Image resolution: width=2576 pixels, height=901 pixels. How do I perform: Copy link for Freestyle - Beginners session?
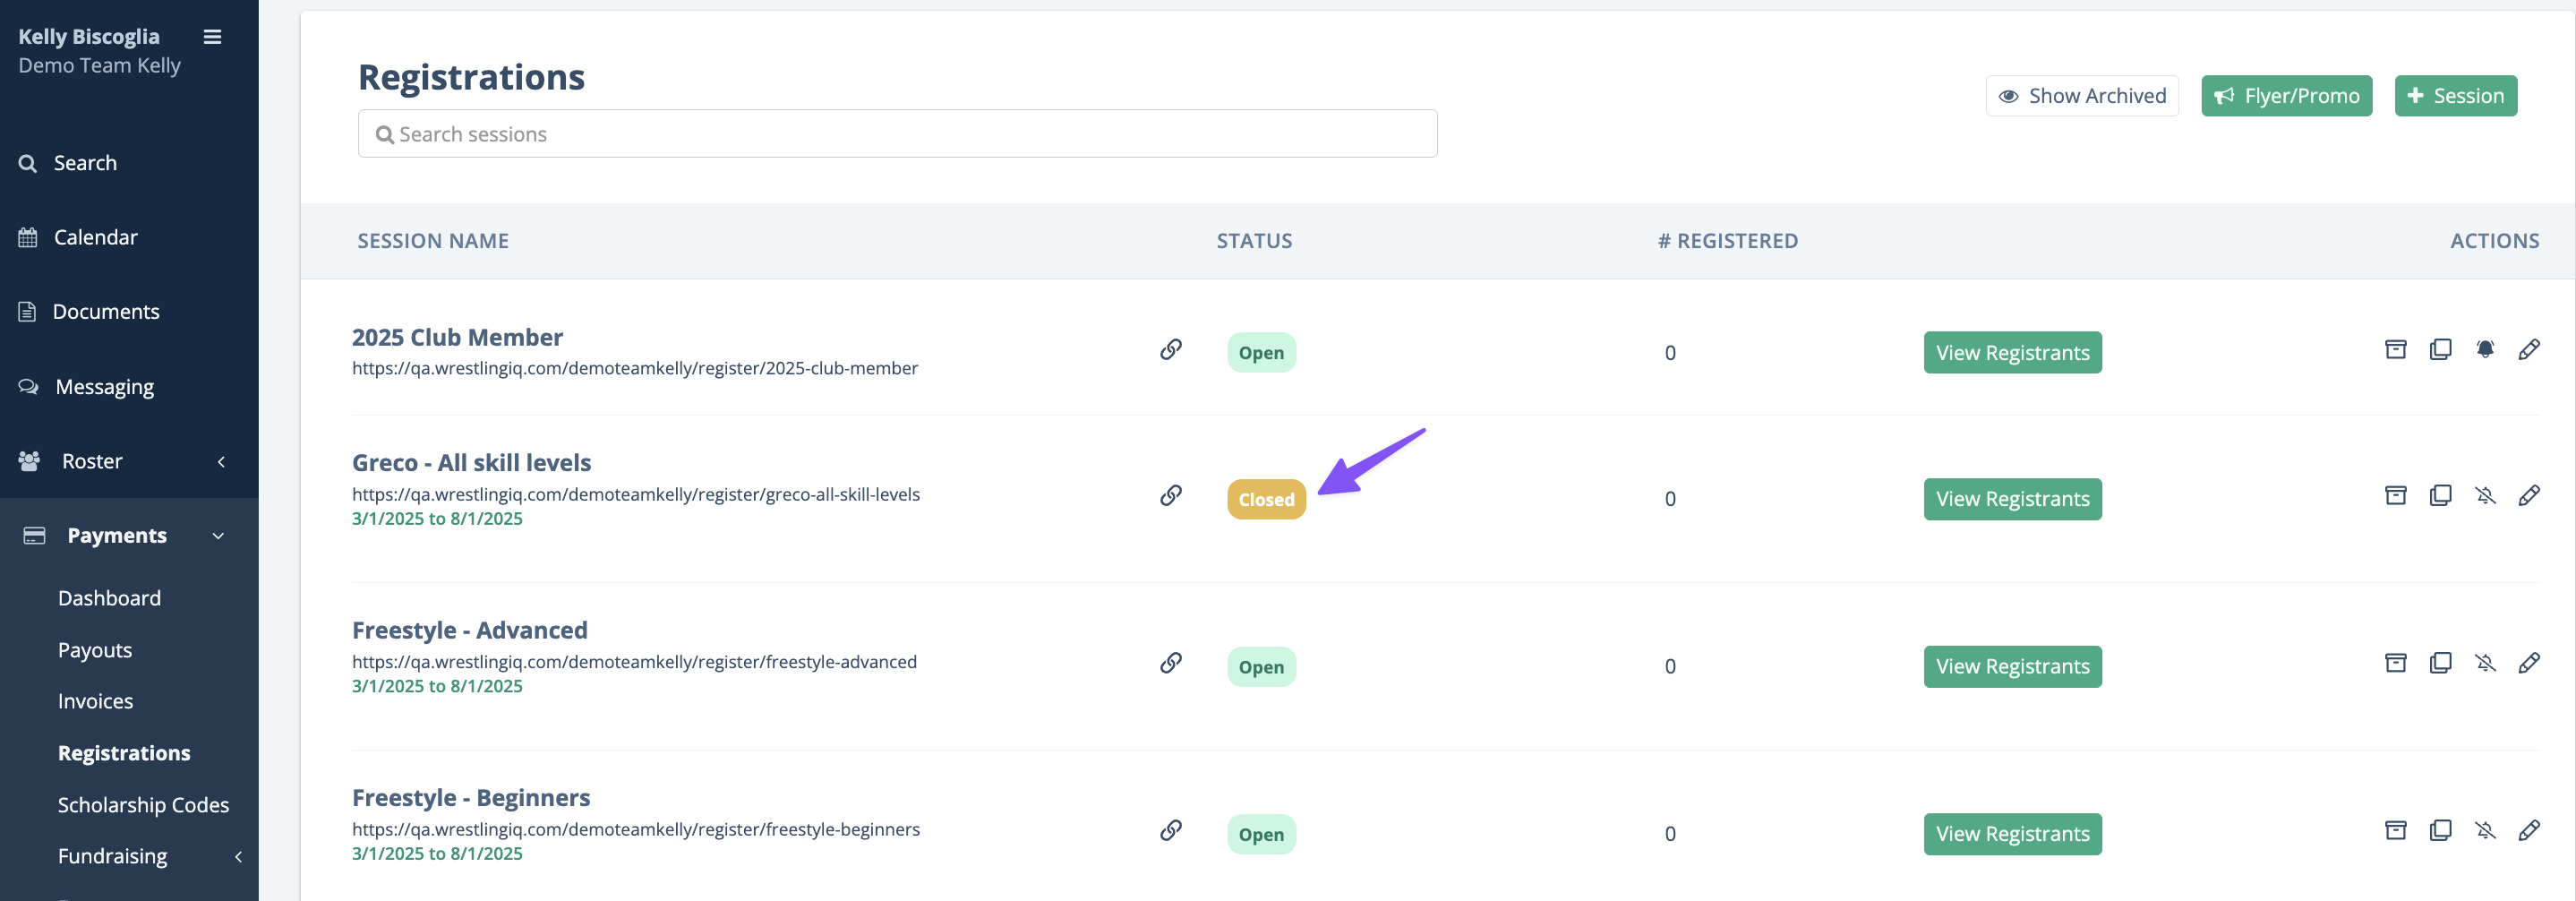click(1171, 830)
